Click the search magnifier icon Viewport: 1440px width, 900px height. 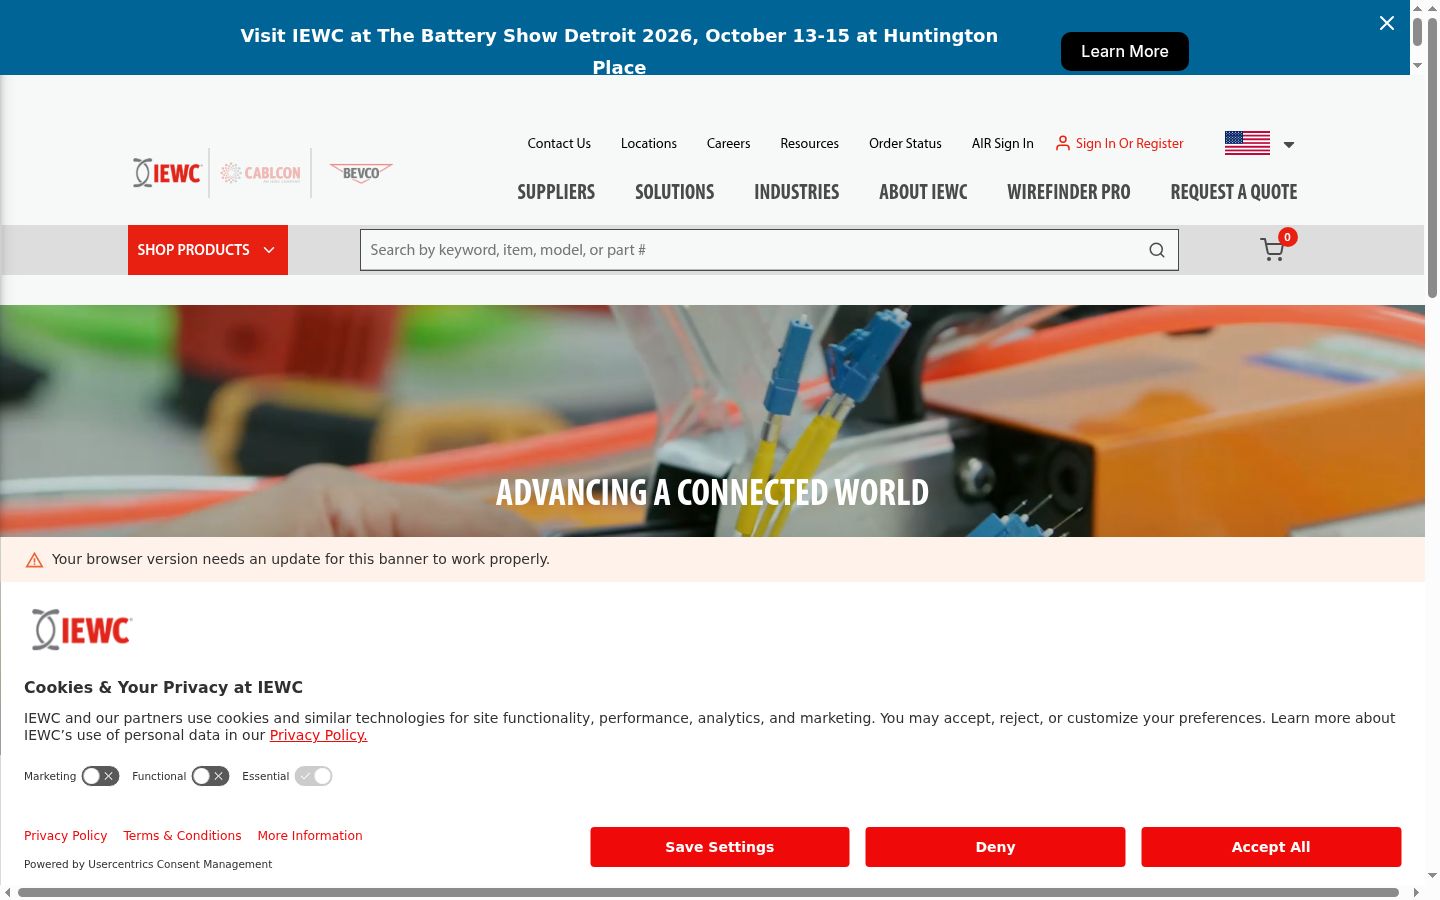(x=1157, y=250)
